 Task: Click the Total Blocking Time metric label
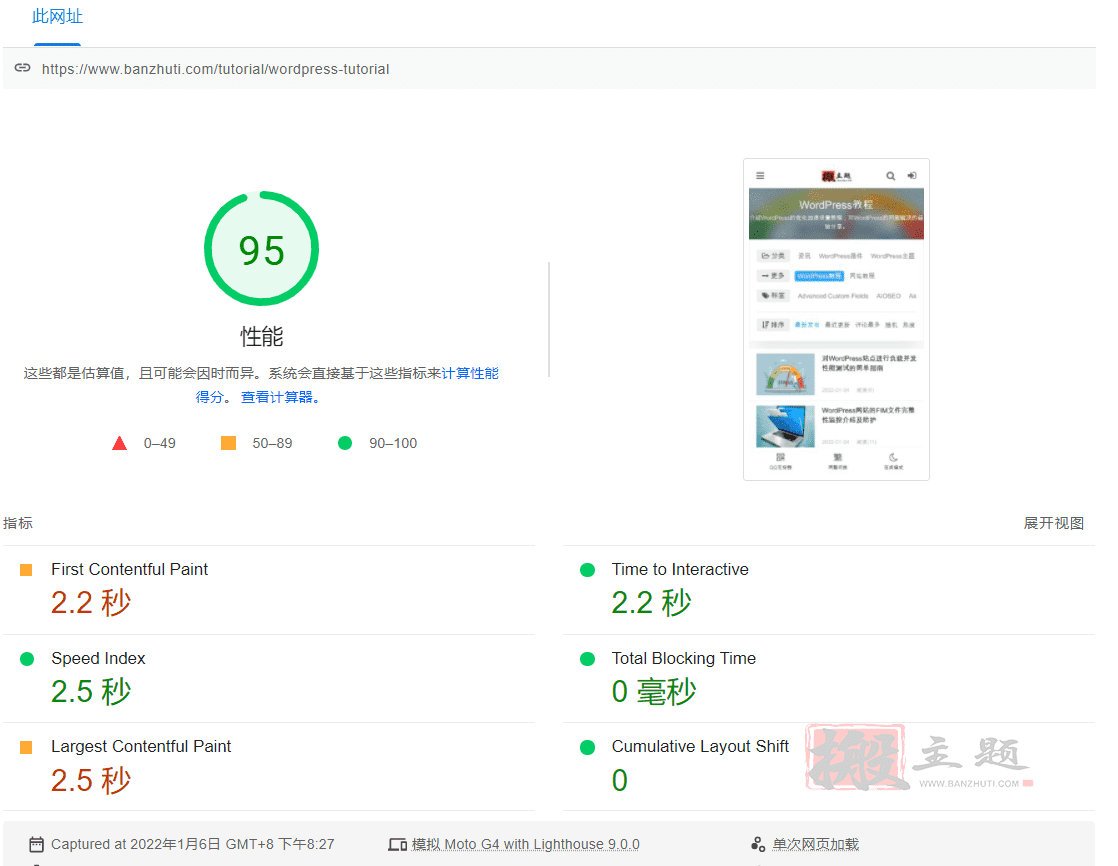(x=684, y=659)
